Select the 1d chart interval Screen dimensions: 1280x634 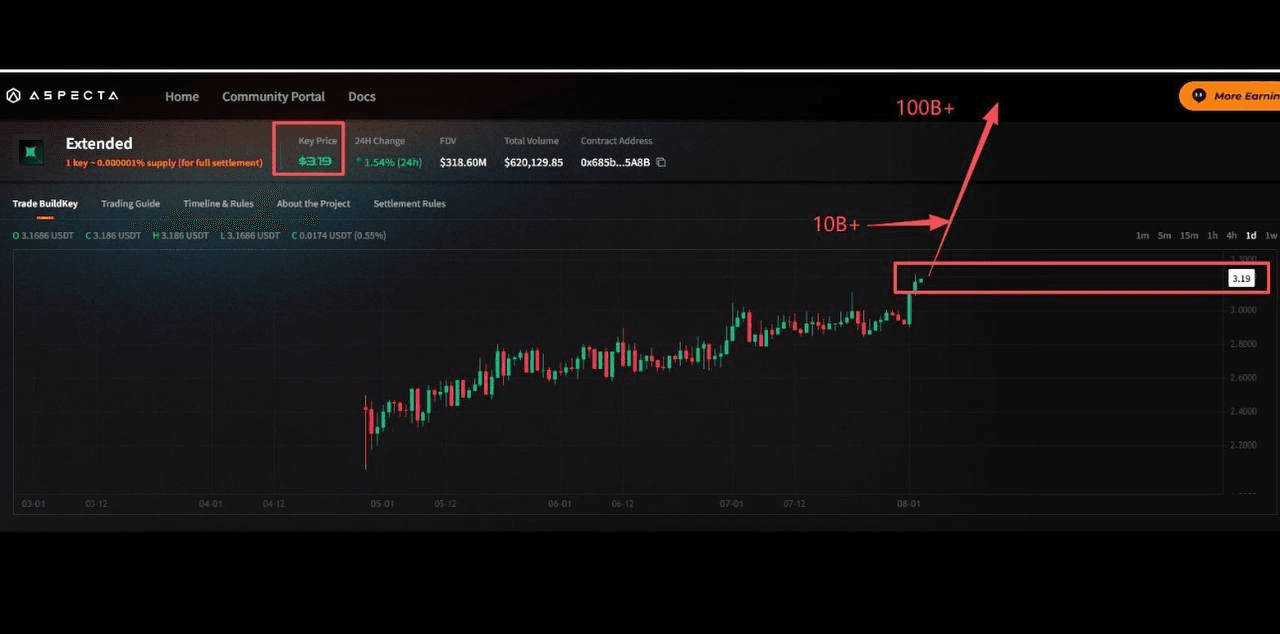[x=1251, y=236]
